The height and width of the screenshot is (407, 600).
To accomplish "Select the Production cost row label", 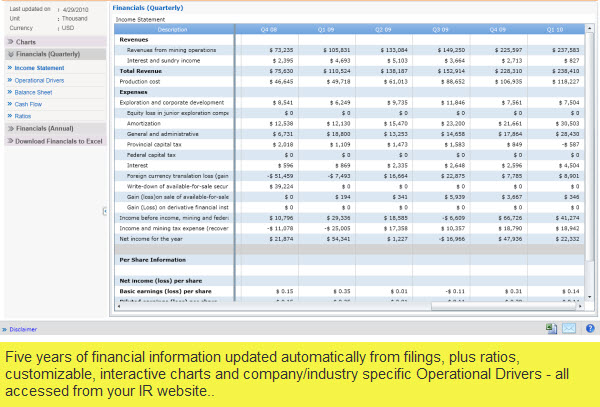I will pyautogui.click(x=140, y=81).
